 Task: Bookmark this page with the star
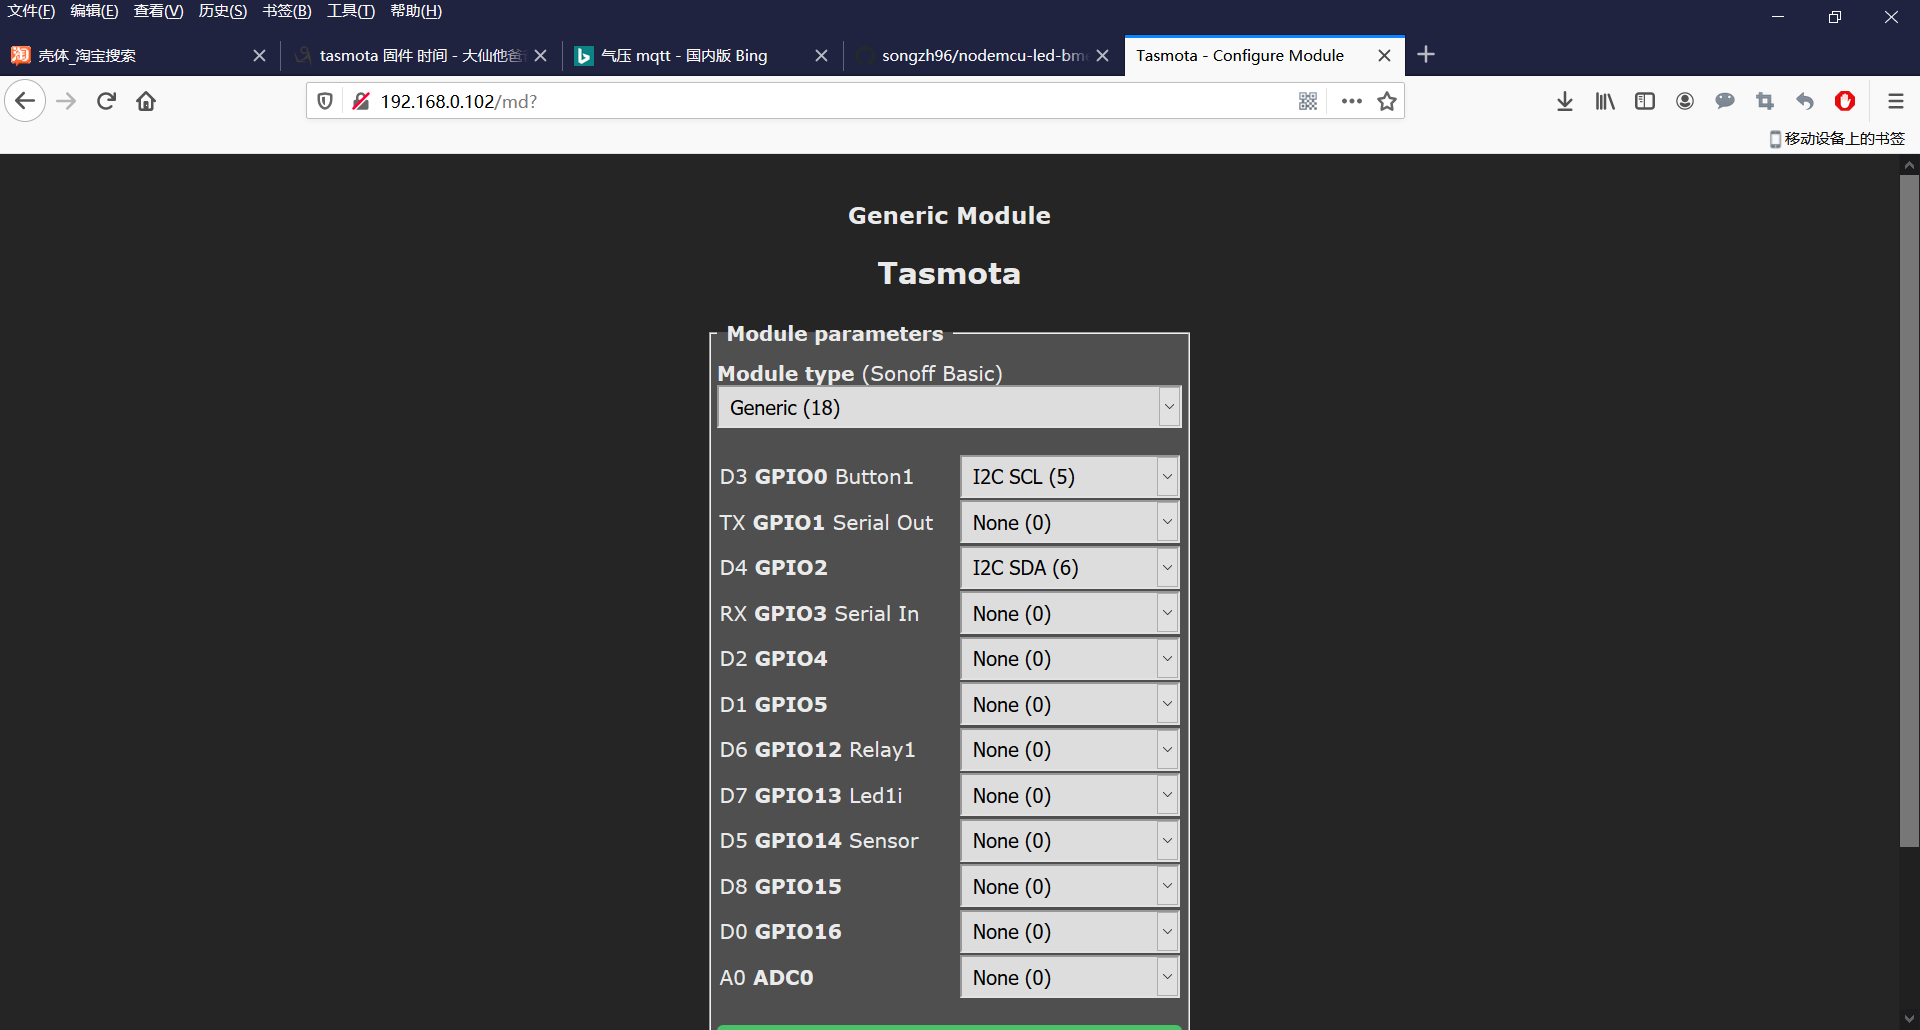point(1387,101)
